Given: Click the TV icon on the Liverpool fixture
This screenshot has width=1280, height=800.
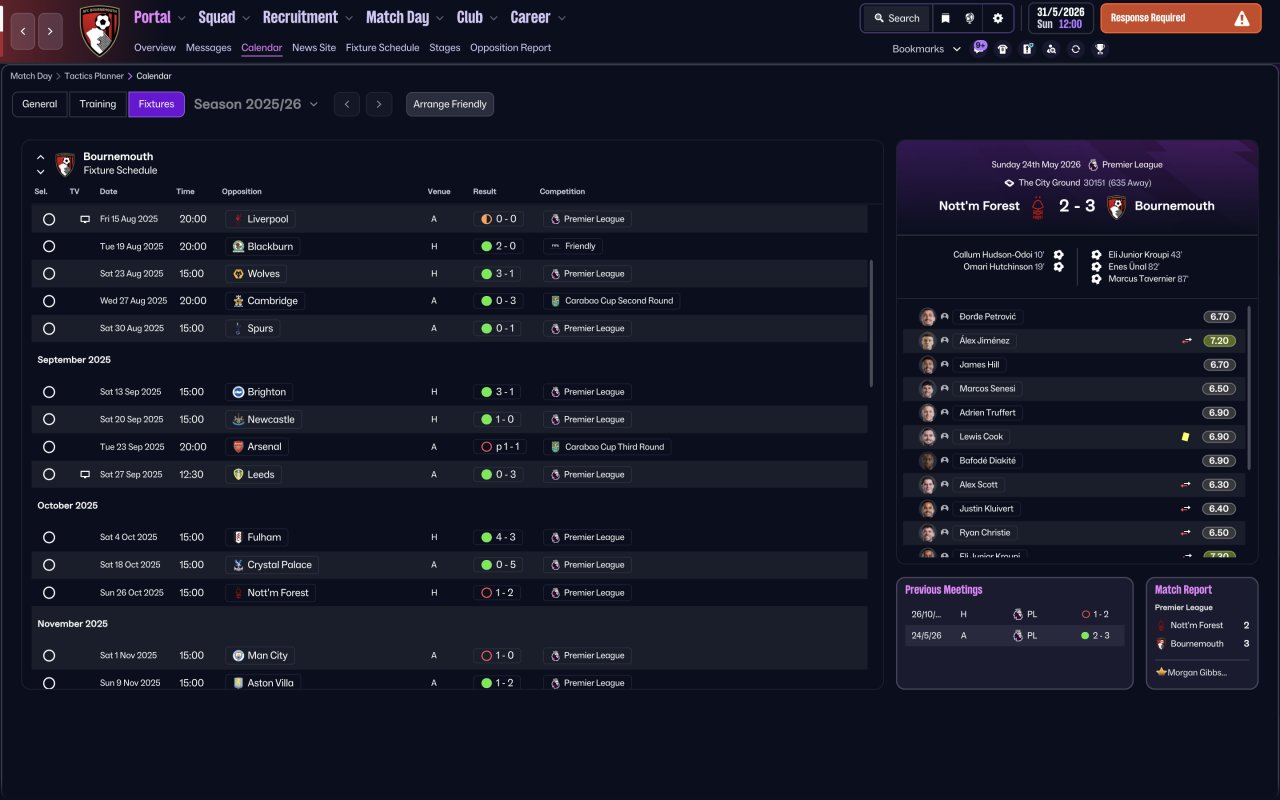Looking at the screenshot, I should point(85,219).
